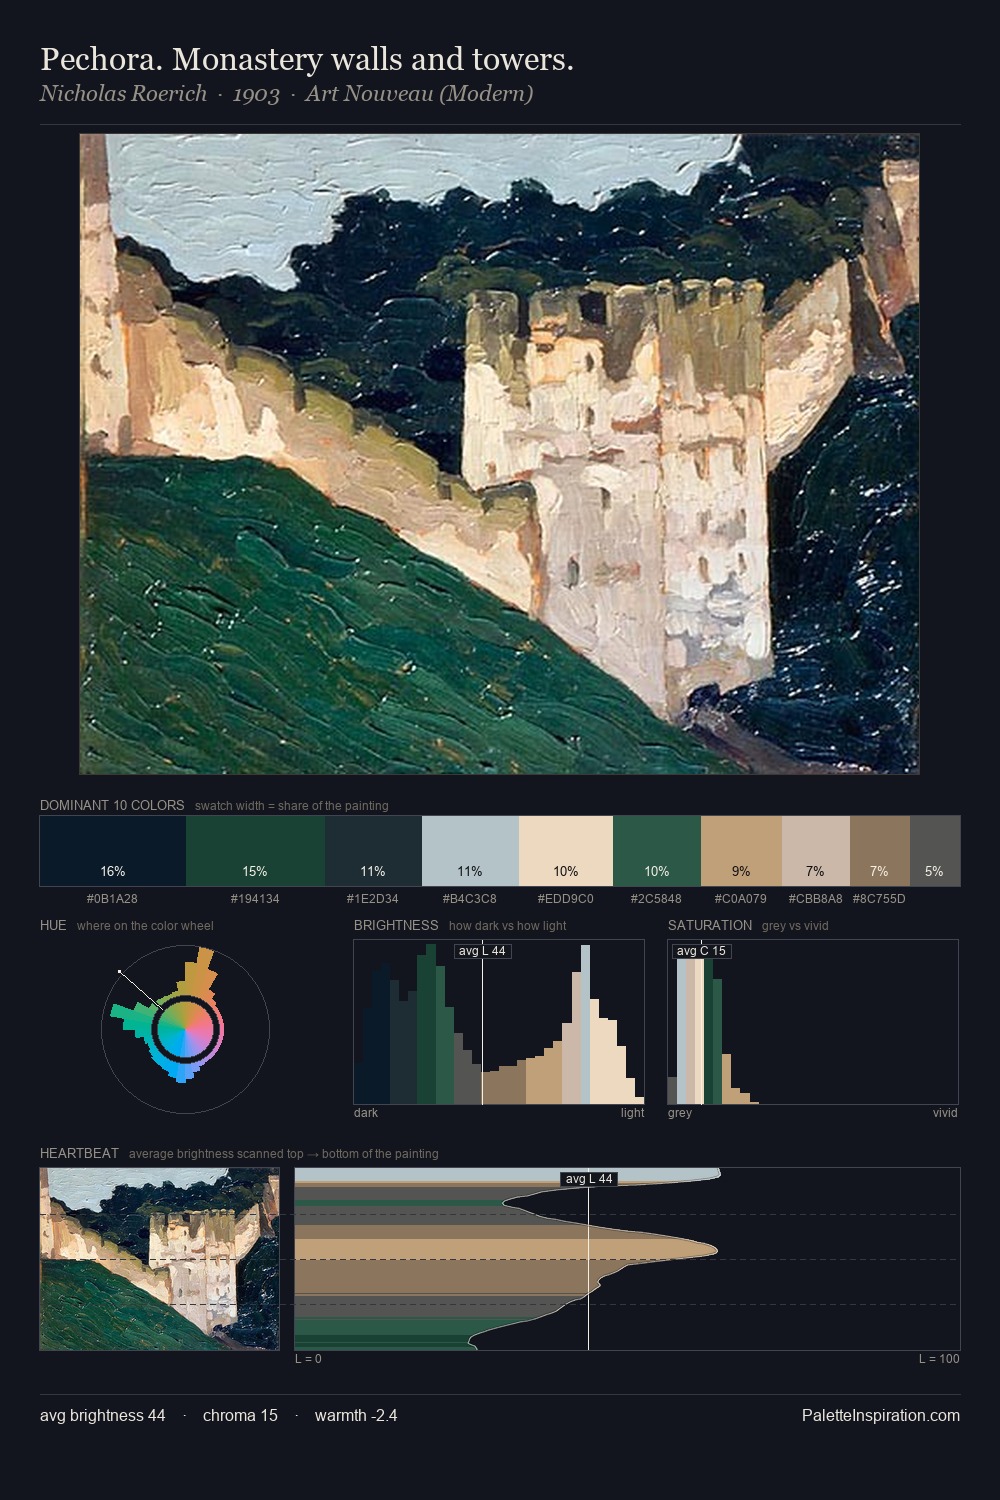
Task: Click the 'BRIGHTNESS' section heading
Action: (396, 925)
